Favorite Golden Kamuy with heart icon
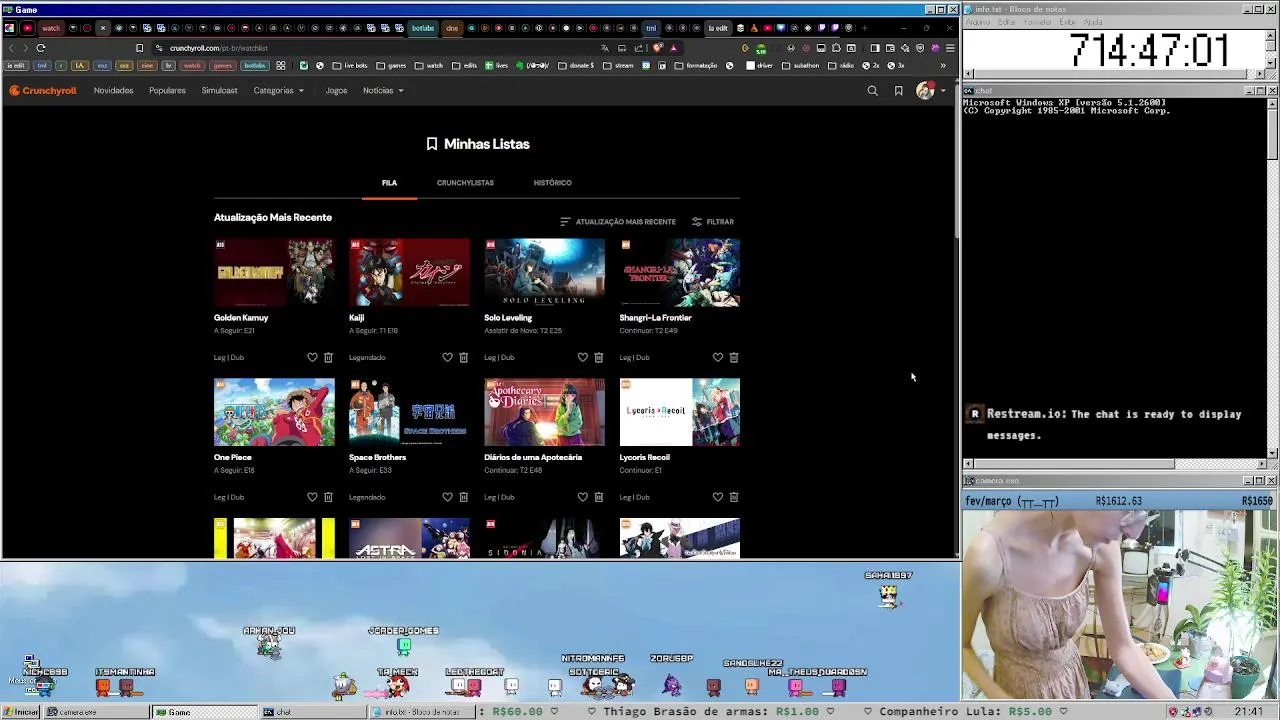The width and height of the screenshot is (1280, 720). coord(312,357)
